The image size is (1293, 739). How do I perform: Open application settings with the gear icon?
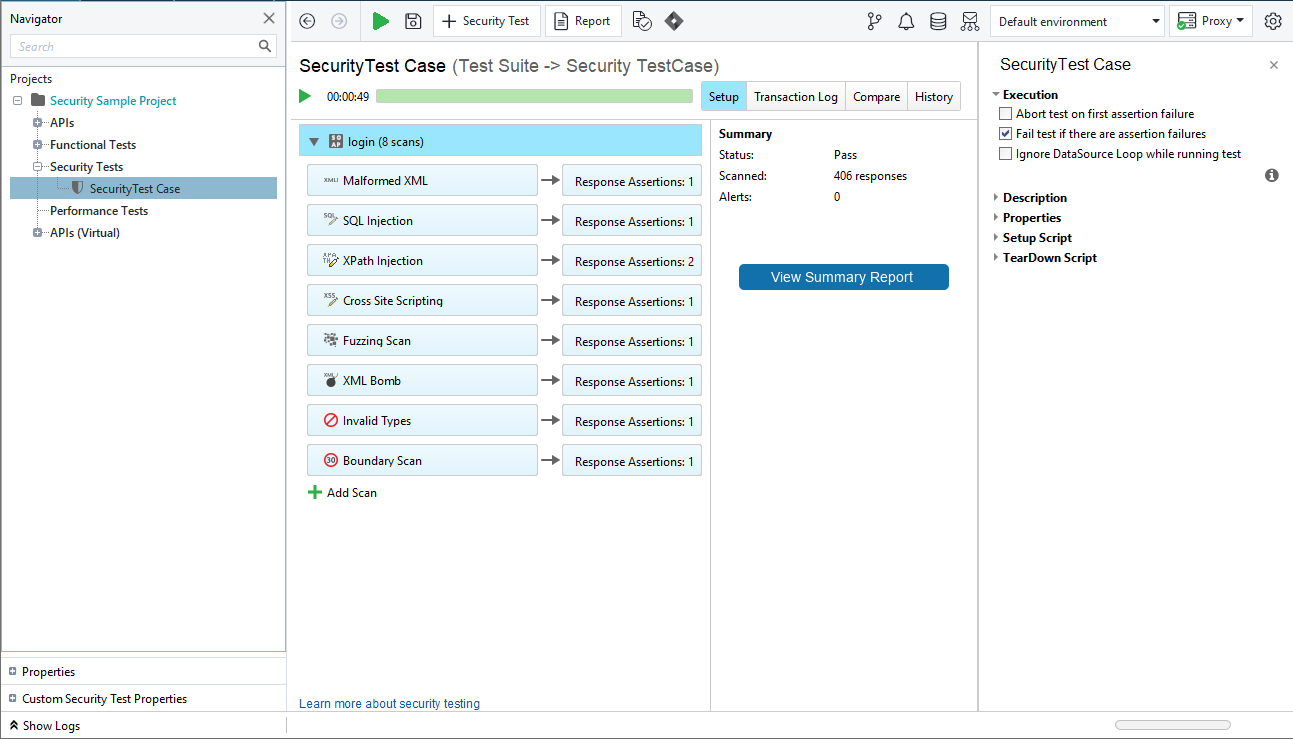(1273, 20)
